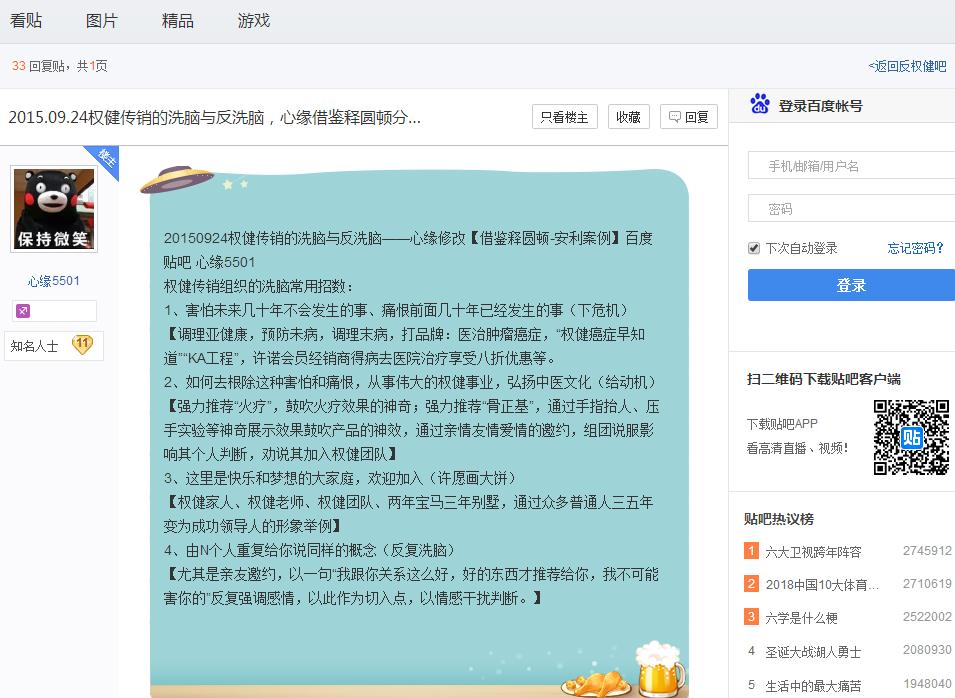Click the gender symbol icon under username
The image size is (955, 698).
coord(23,311)
